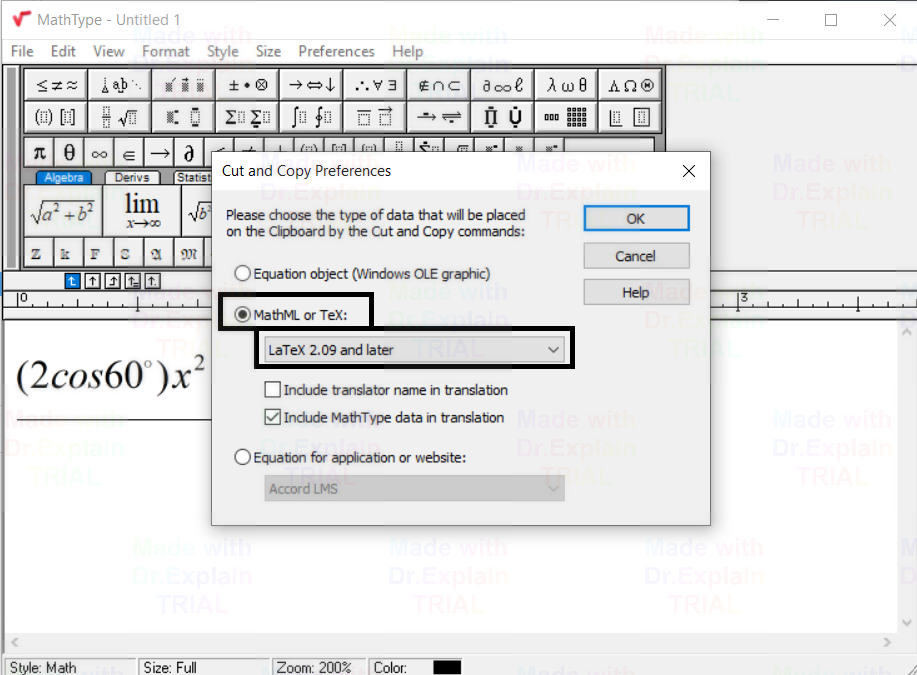Insert the Fraktur A symbol
The height and width of the screenshot is (675, 917).
tap(156, 254)
